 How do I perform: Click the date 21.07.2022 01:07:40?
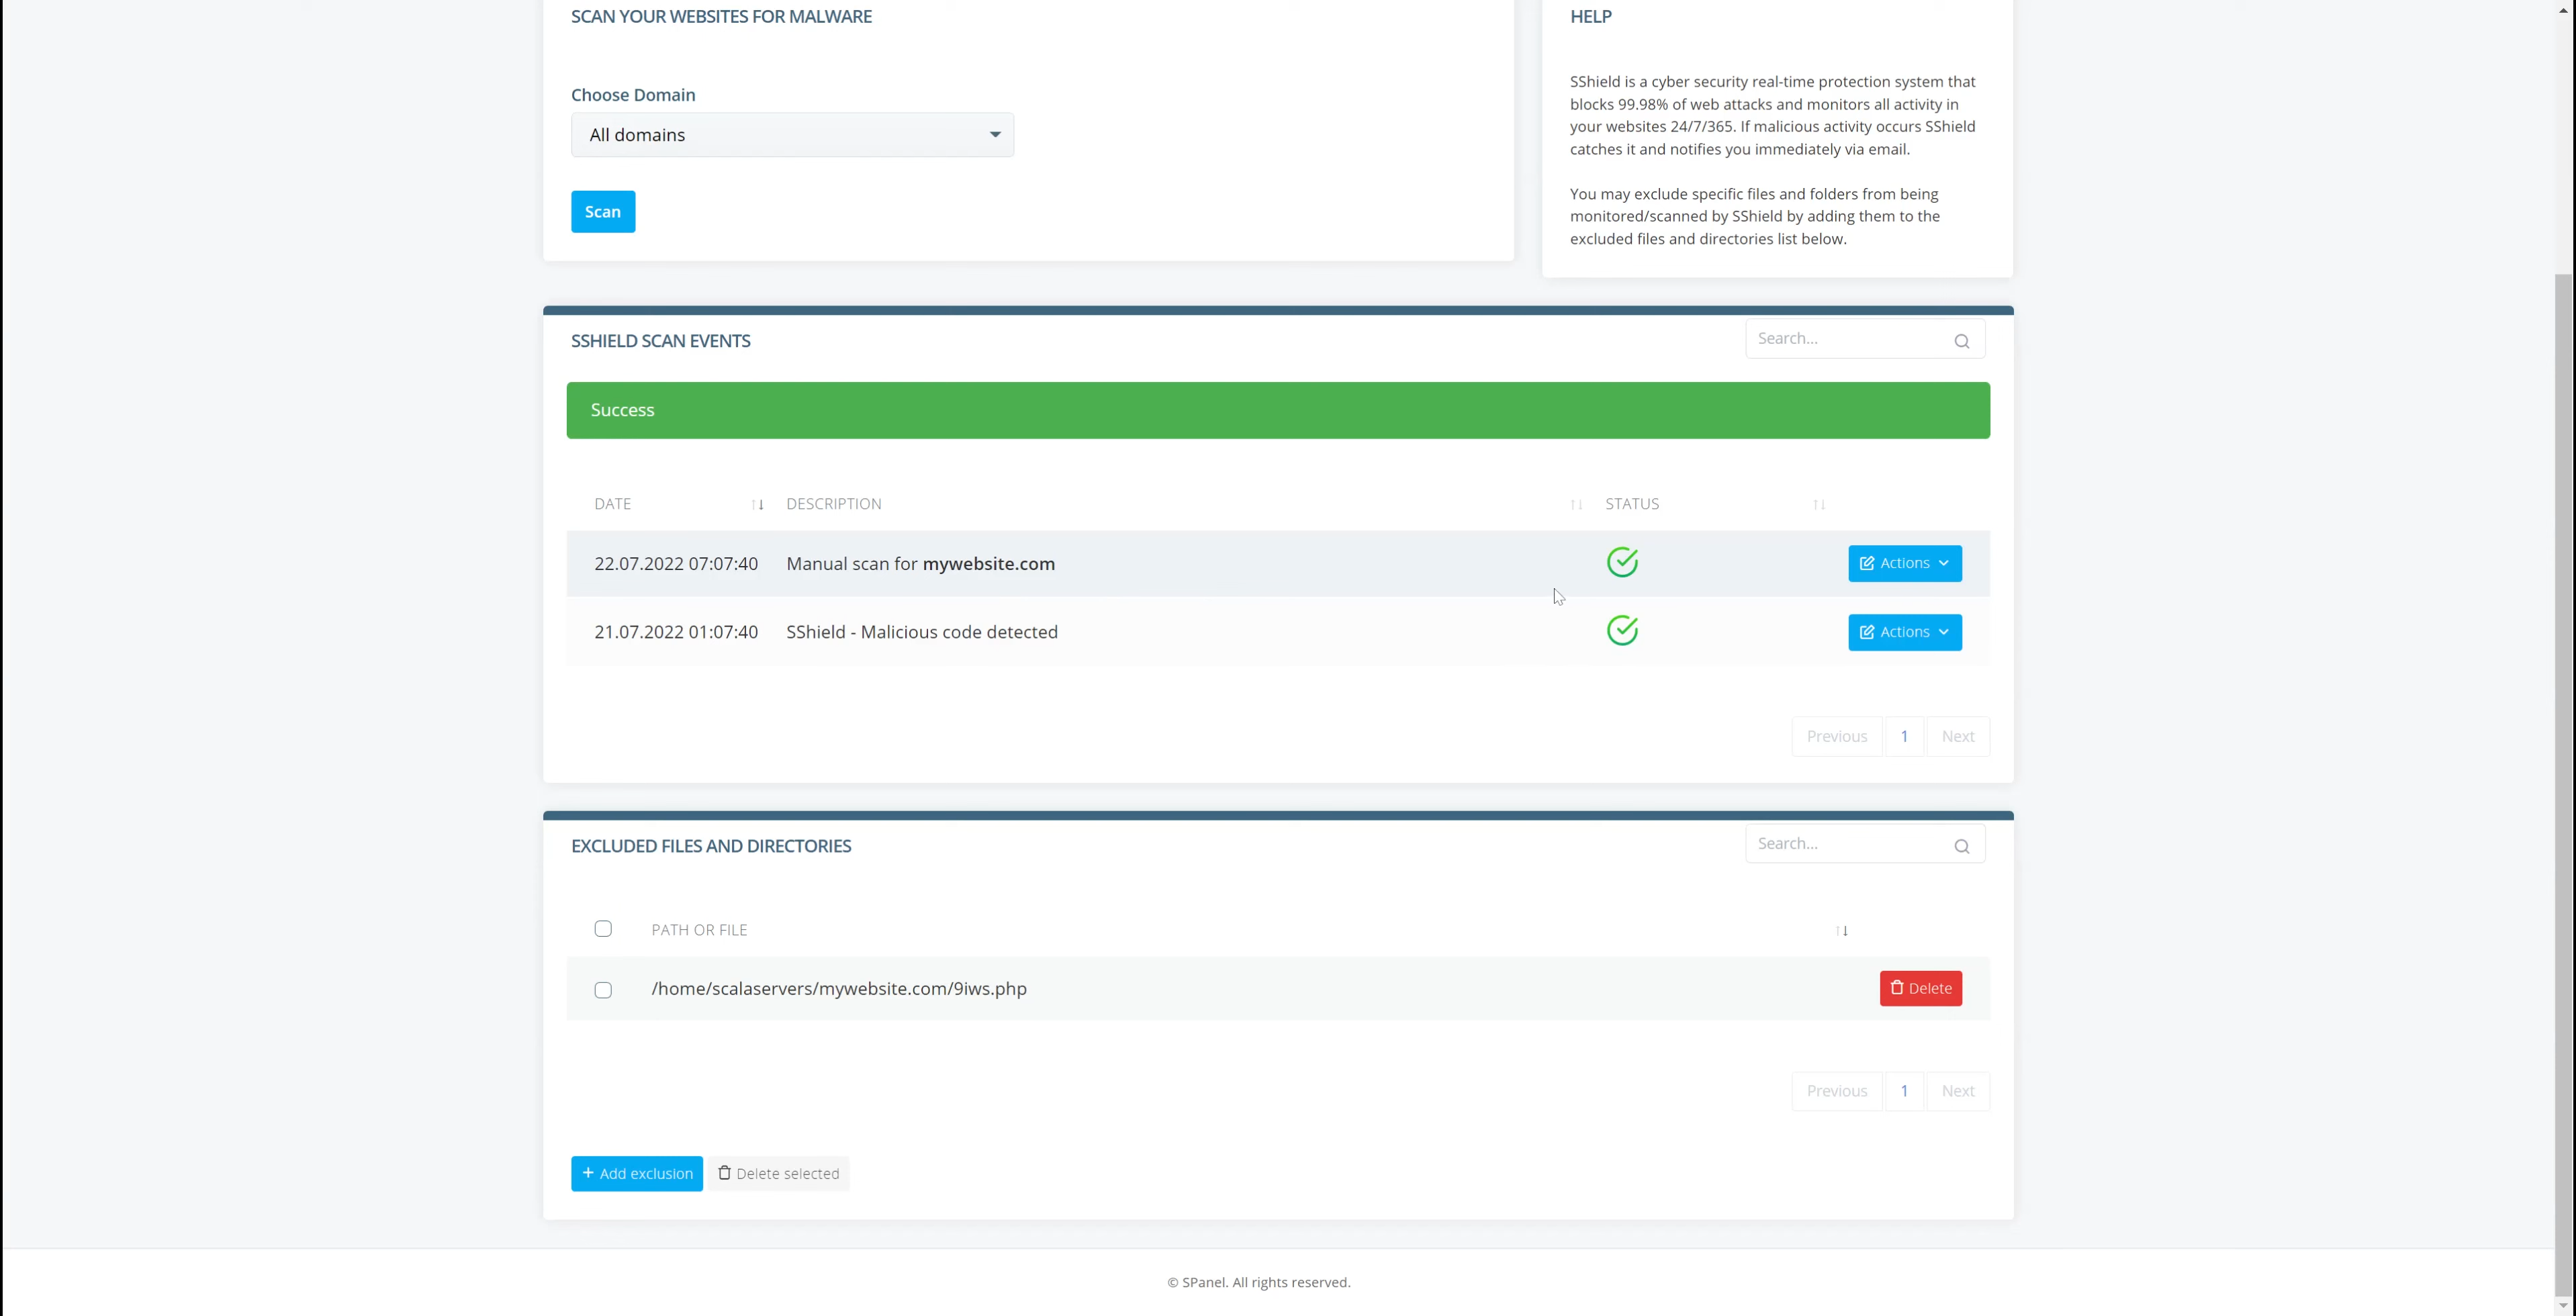[676, 633]
